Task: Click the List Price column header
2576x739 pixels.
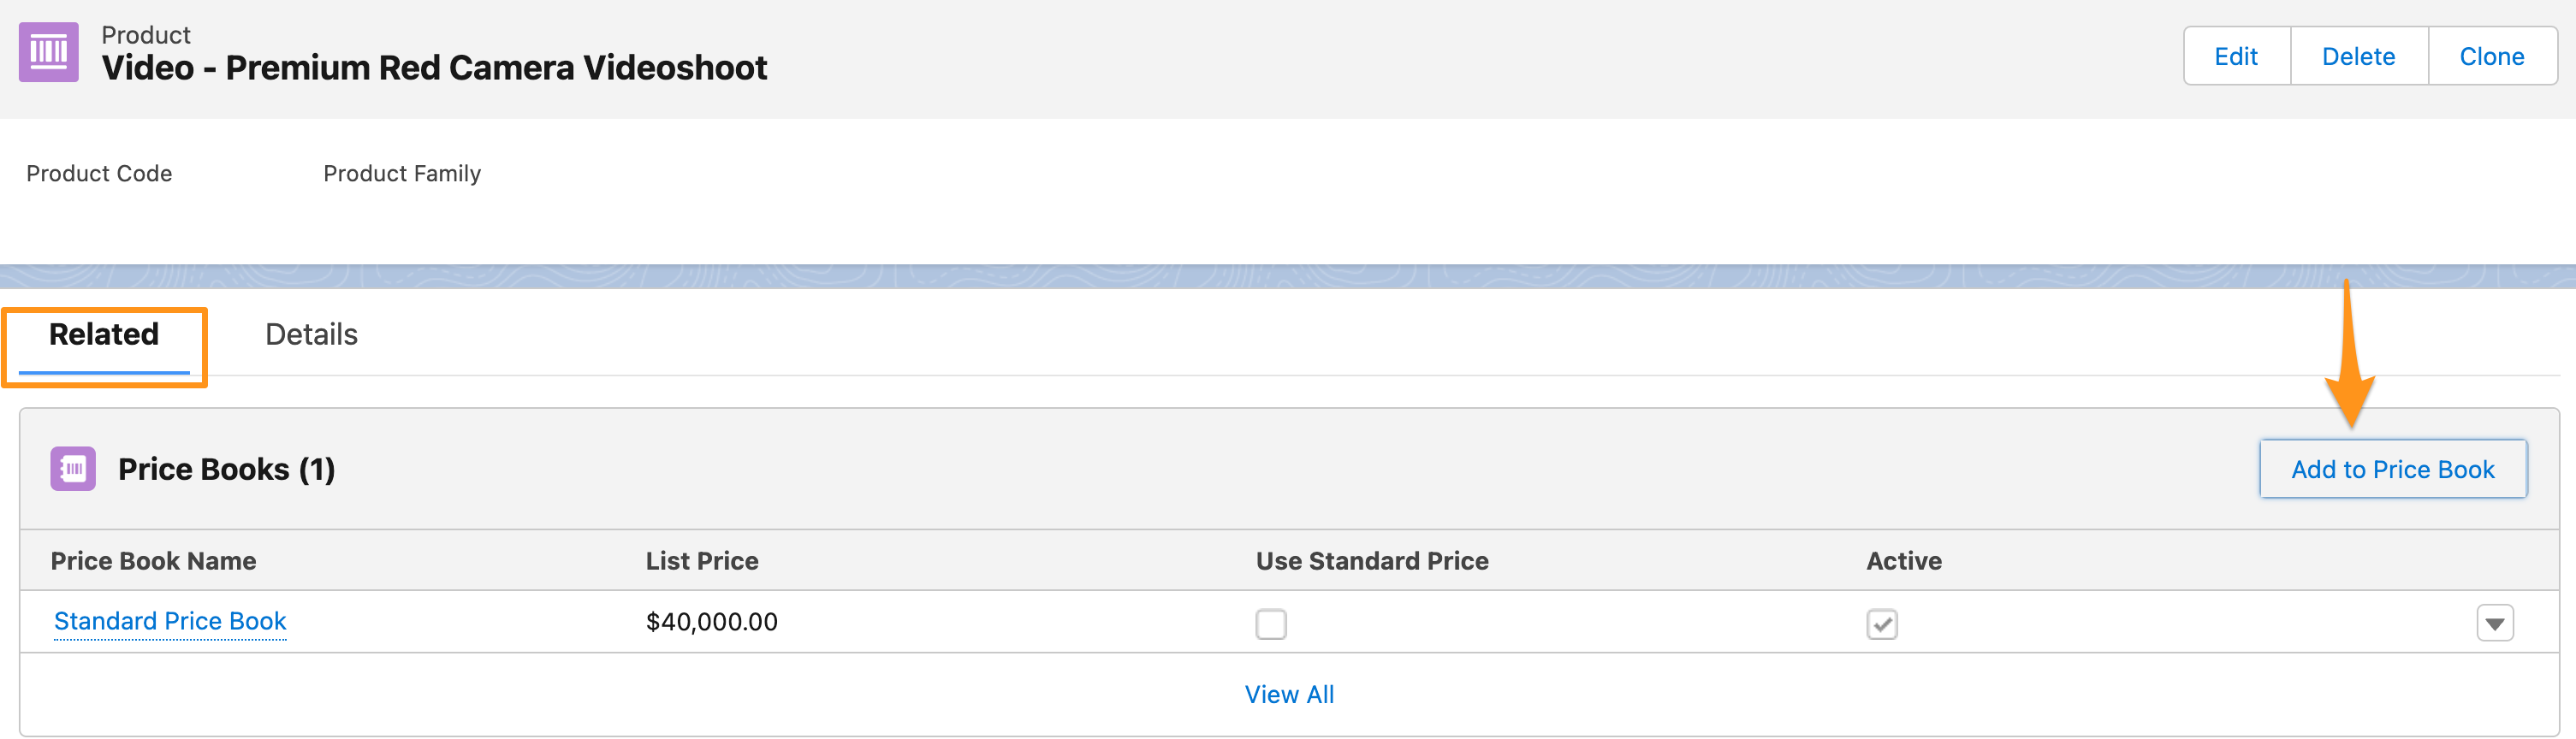Action: coord(701,561)
